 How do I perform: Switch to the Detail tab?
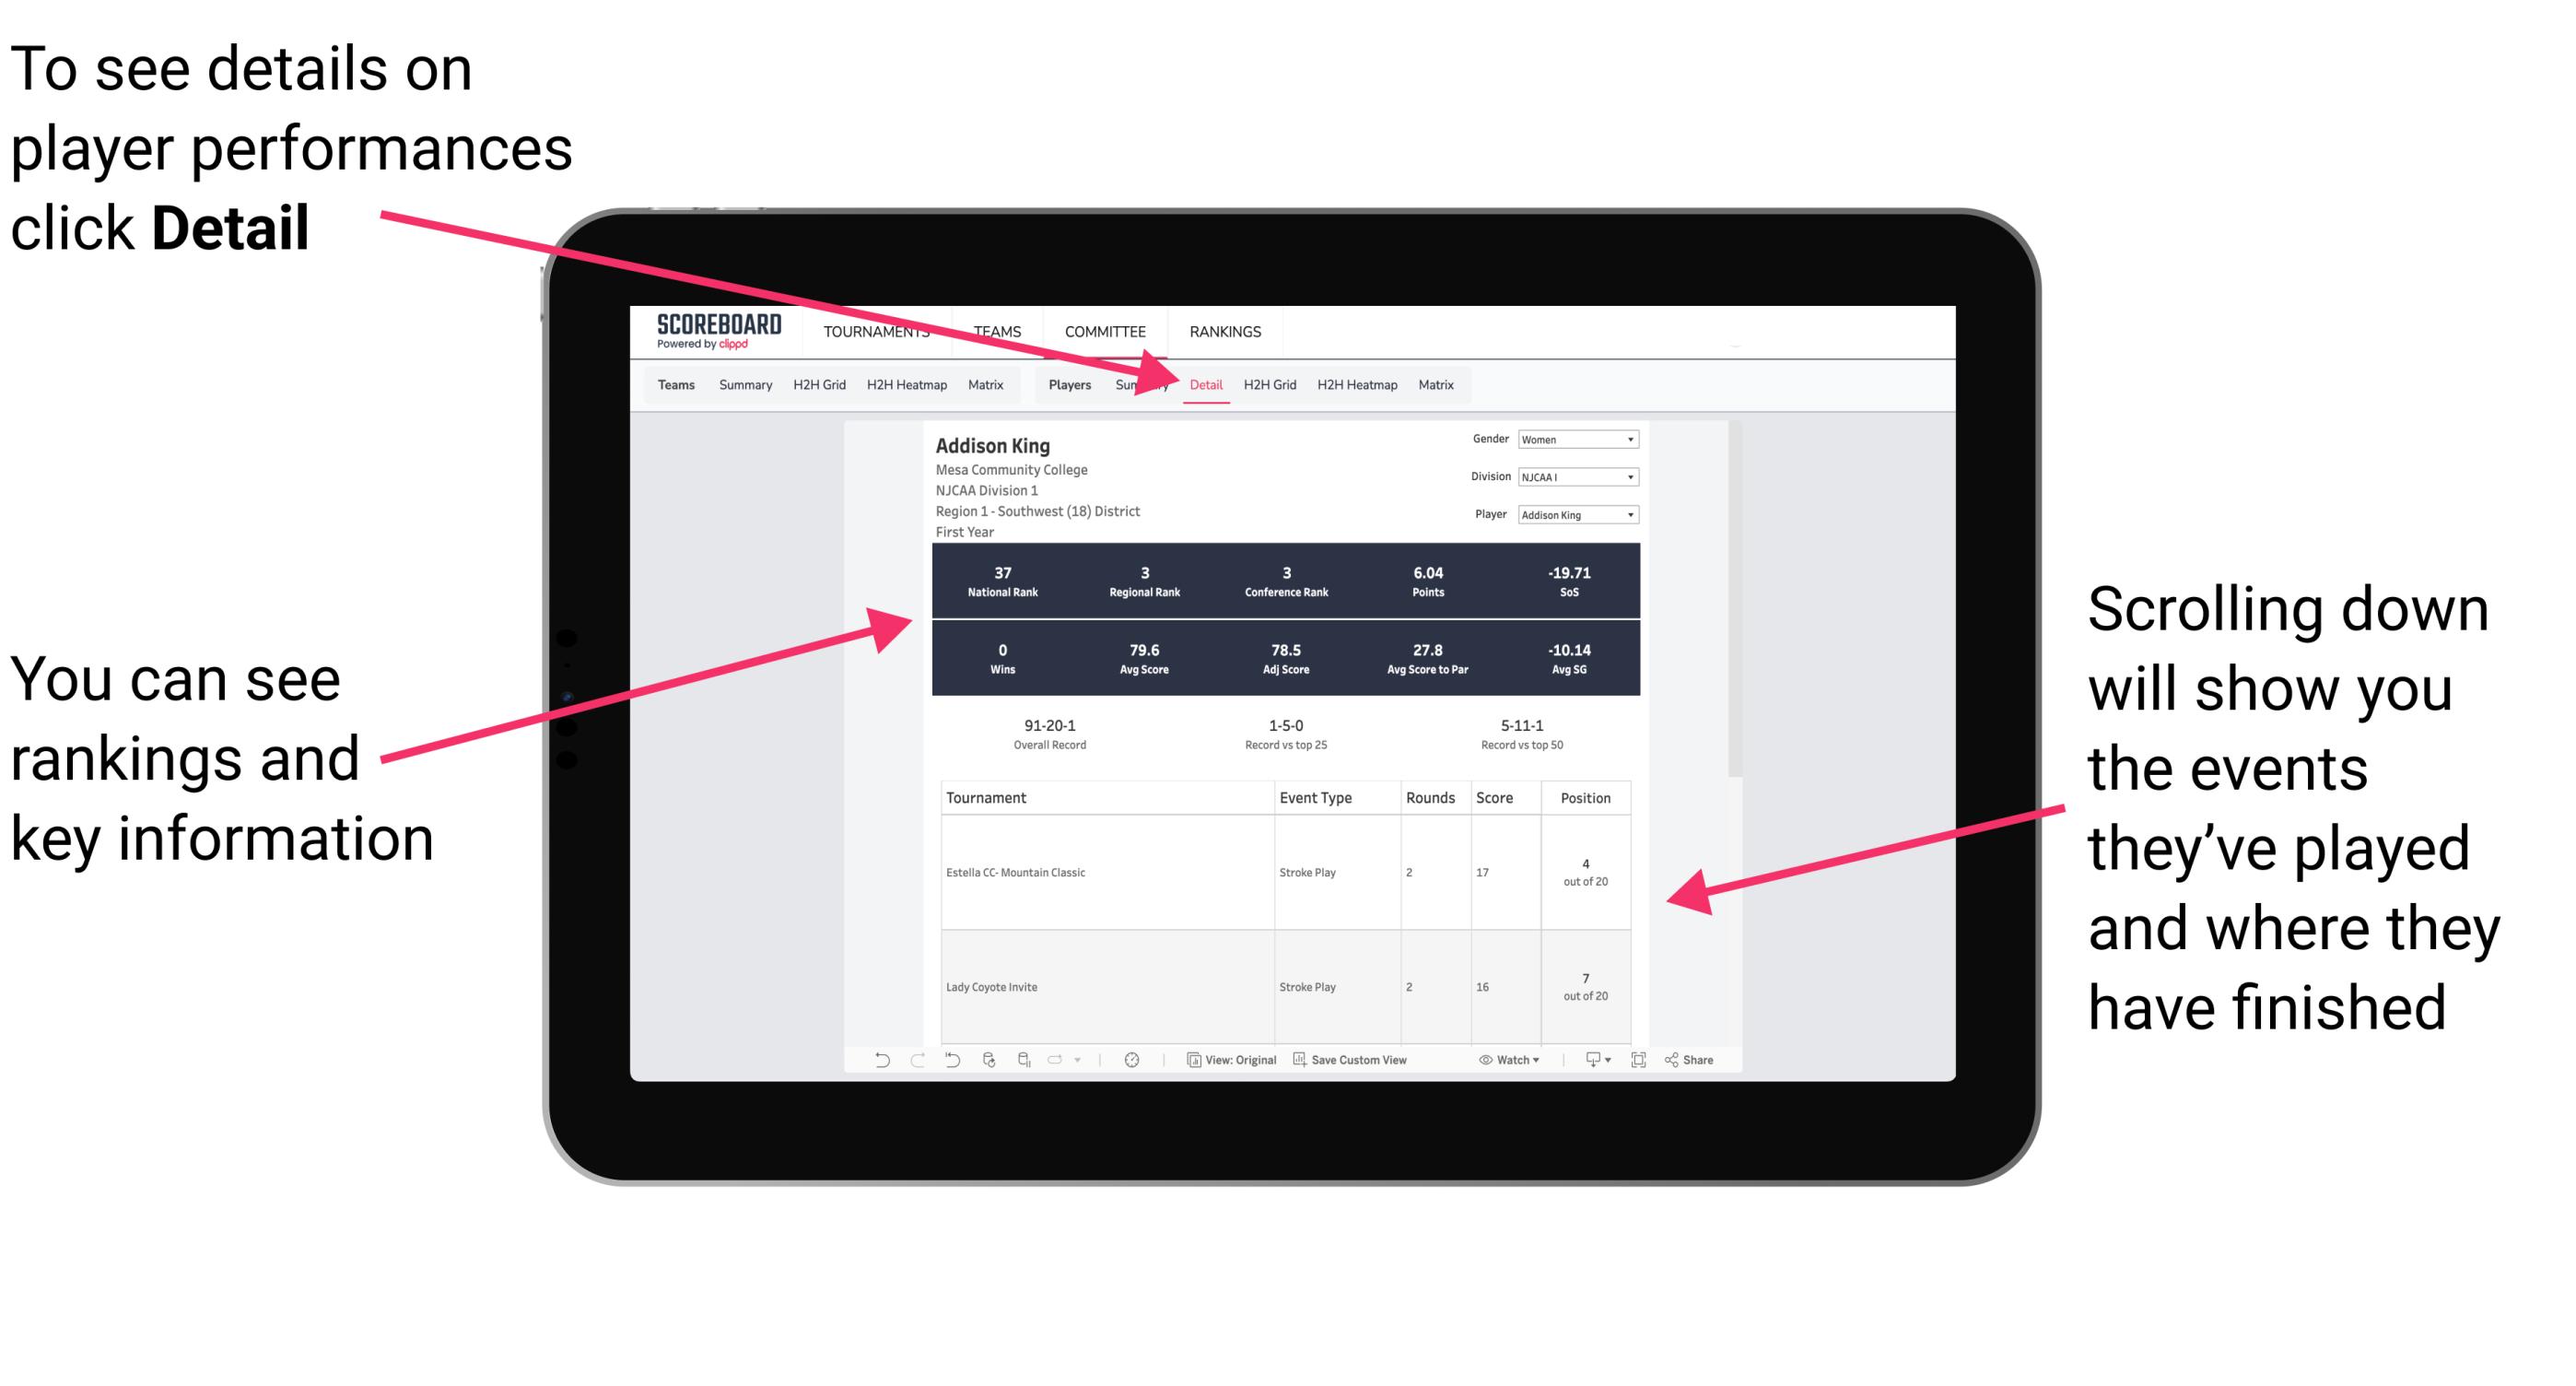1204,382
